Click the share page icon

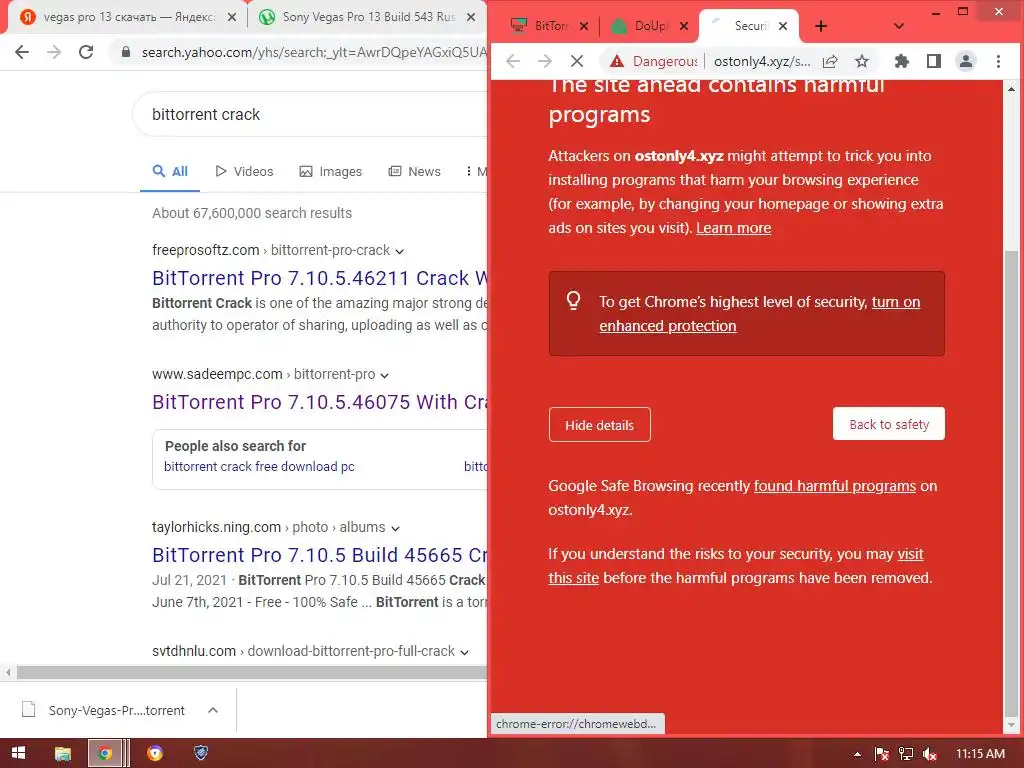click(x=830, y=61)
